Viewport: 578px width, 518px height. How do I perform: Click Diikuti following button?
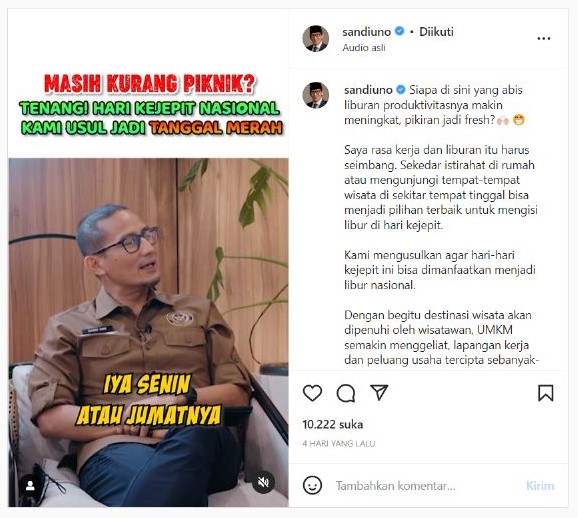pos(436,32)
